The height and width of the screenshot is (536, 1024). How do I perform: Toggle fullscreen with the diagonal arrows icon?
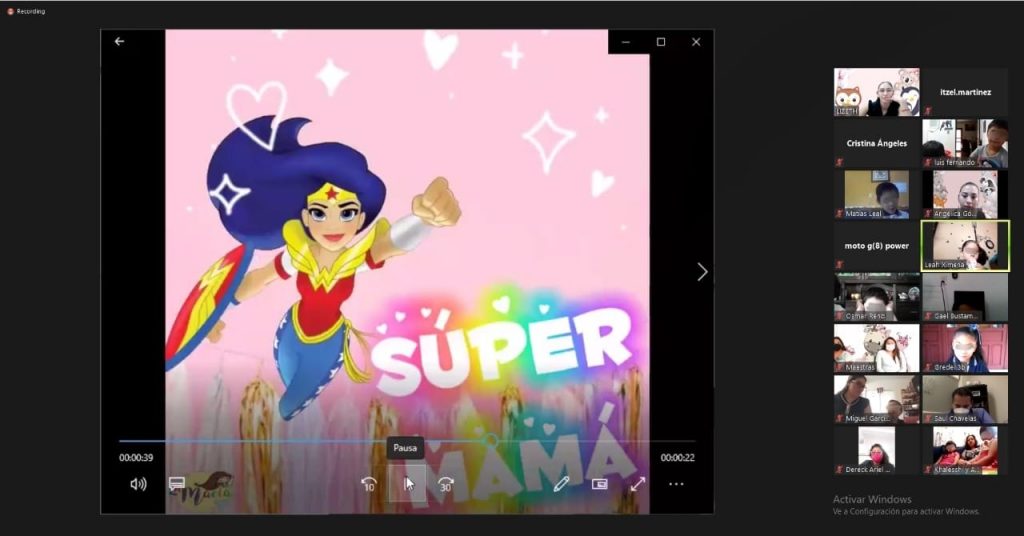click(638, 484)
